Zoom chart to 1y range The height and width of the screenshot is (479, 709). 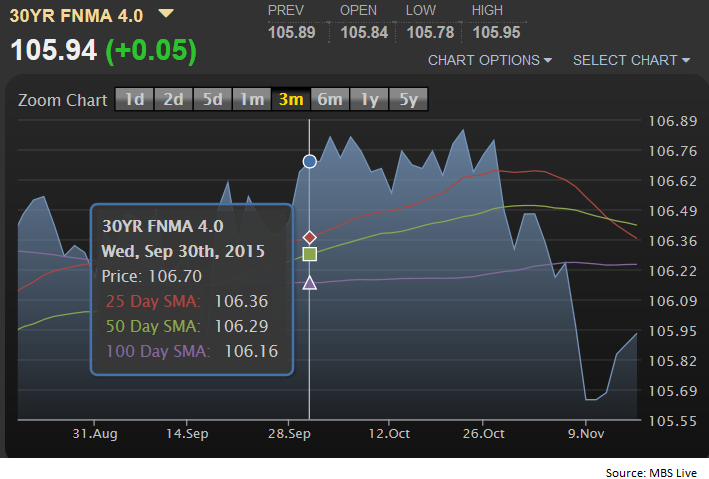click(x=369, y=99)
